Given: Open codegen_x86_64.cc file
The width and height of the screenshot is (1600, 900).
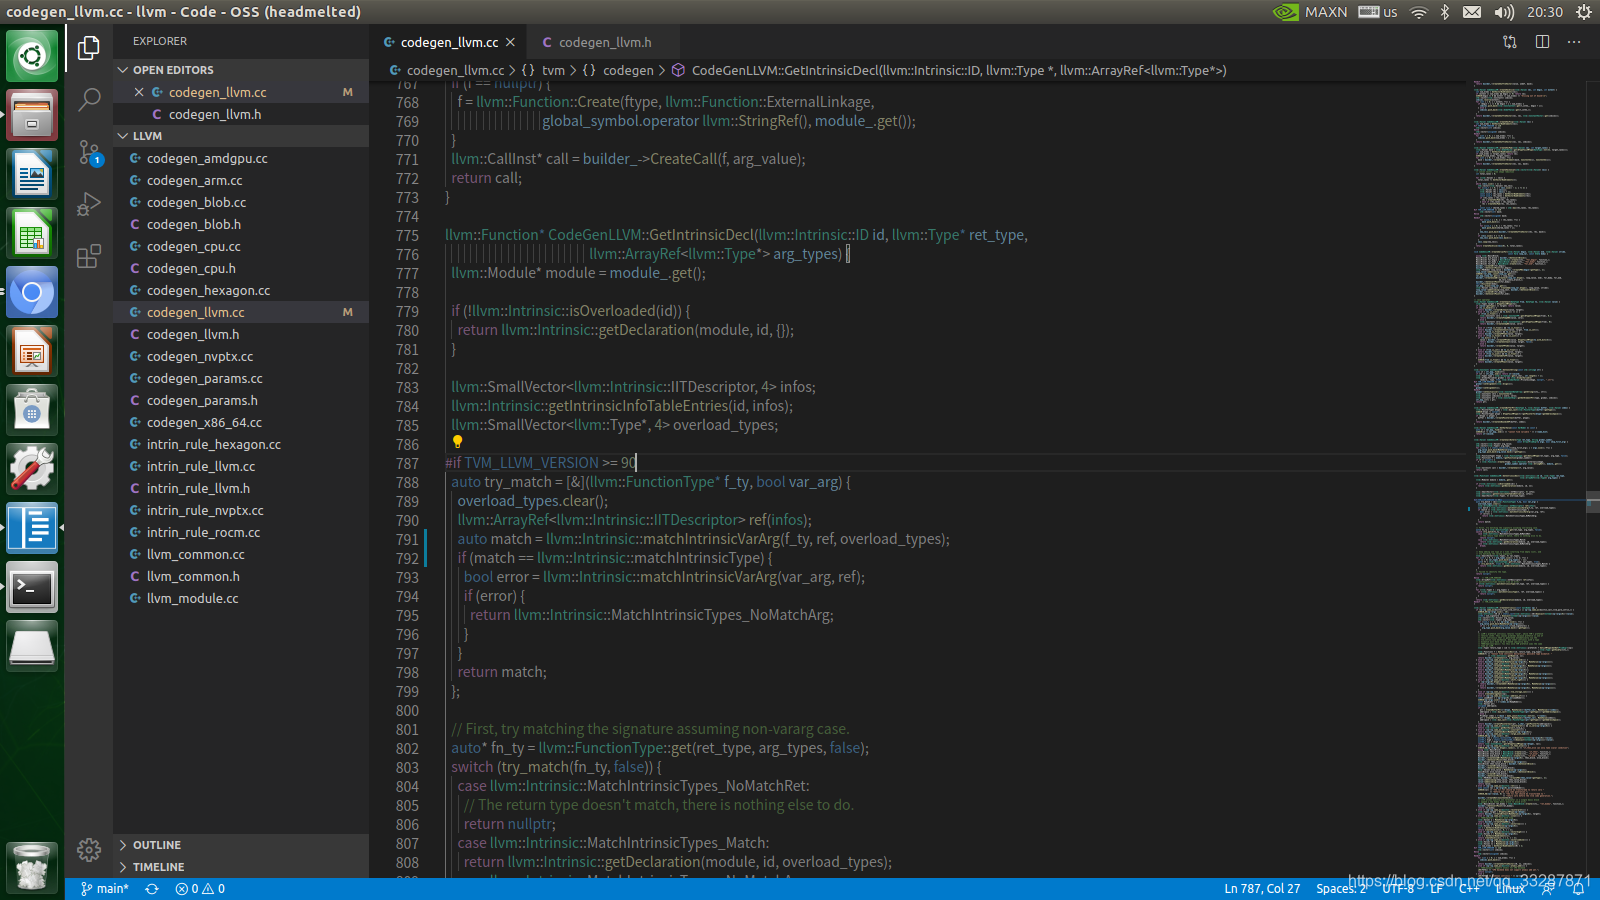Looking at the screenshot, I should point(241,422).
